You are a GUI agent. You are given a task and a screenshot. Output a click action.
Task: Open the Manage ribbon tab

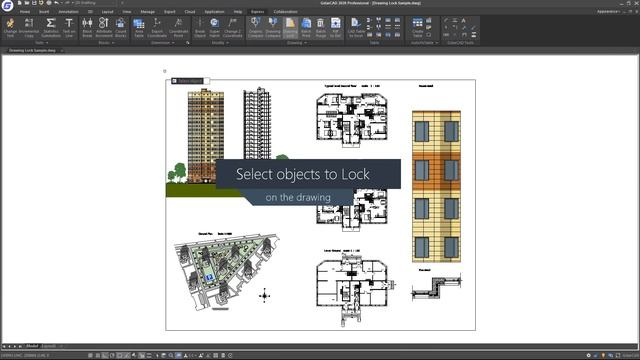click(147, 12)
